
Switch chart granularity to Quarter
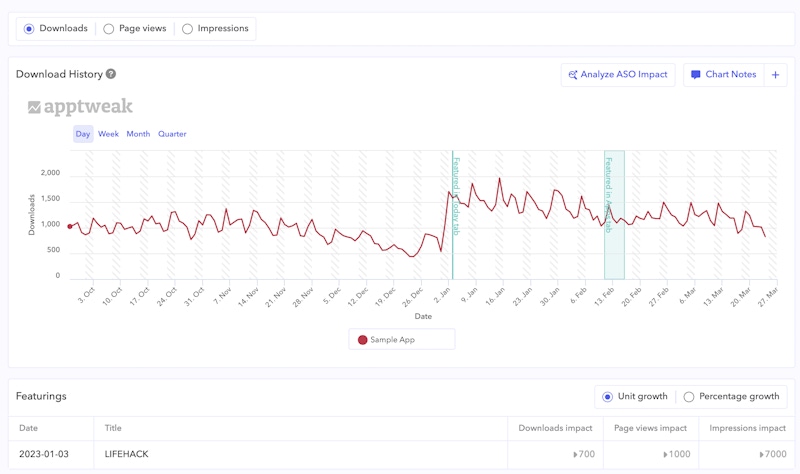click(172, 134)
